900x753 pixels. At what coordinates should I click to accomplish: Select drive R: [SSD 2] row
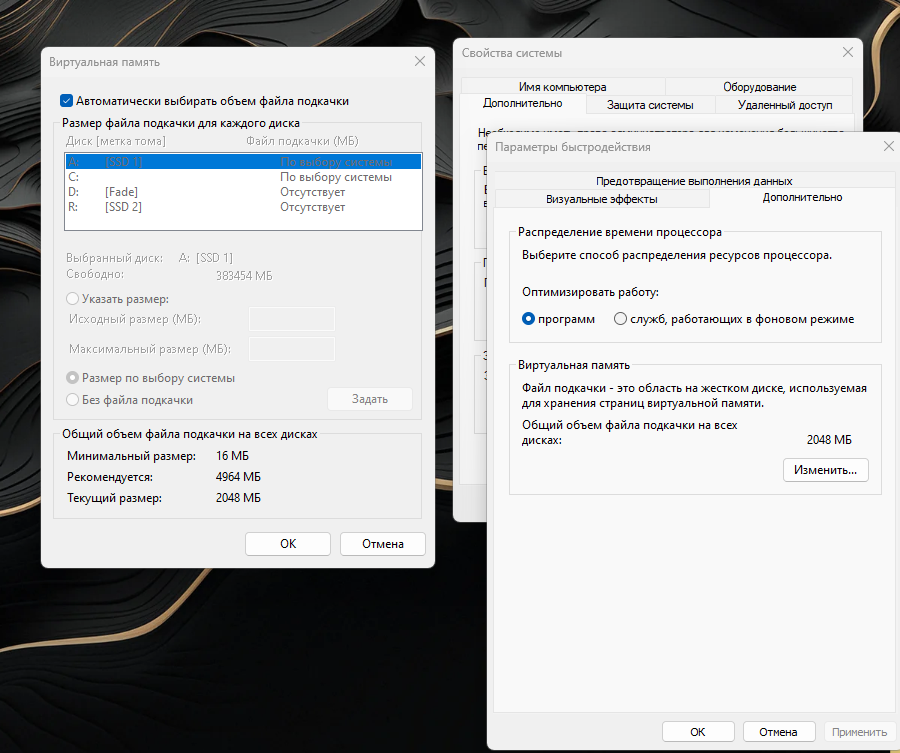(x=243, y=207)
